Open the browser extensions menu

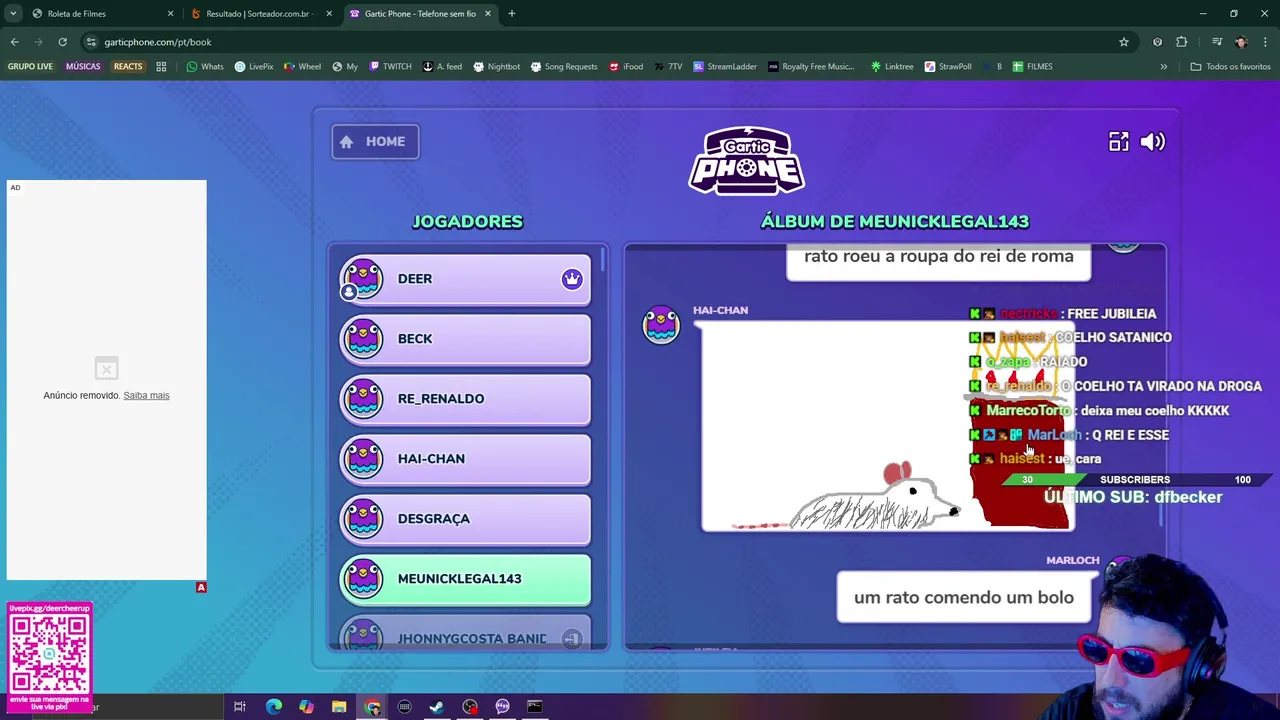(x=1182, y=42)
